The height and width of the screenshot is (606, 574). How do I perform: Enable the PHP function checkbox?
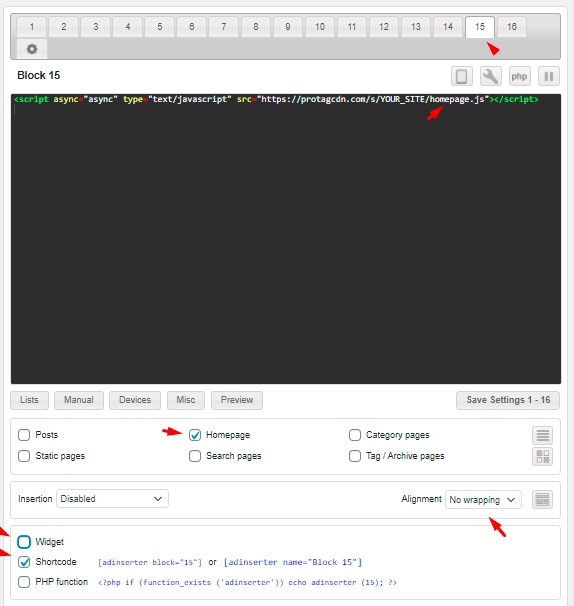tap(24, 582)
